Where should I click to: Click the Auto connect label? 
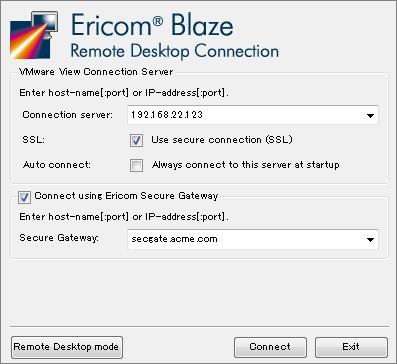57,165
